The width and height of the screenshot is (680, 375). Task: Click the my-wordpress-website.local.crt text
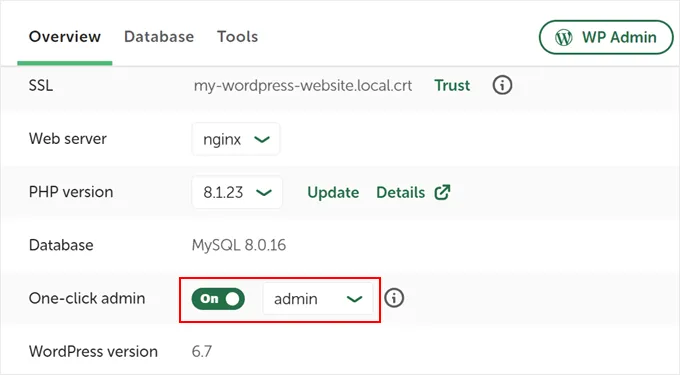[303, 85]
